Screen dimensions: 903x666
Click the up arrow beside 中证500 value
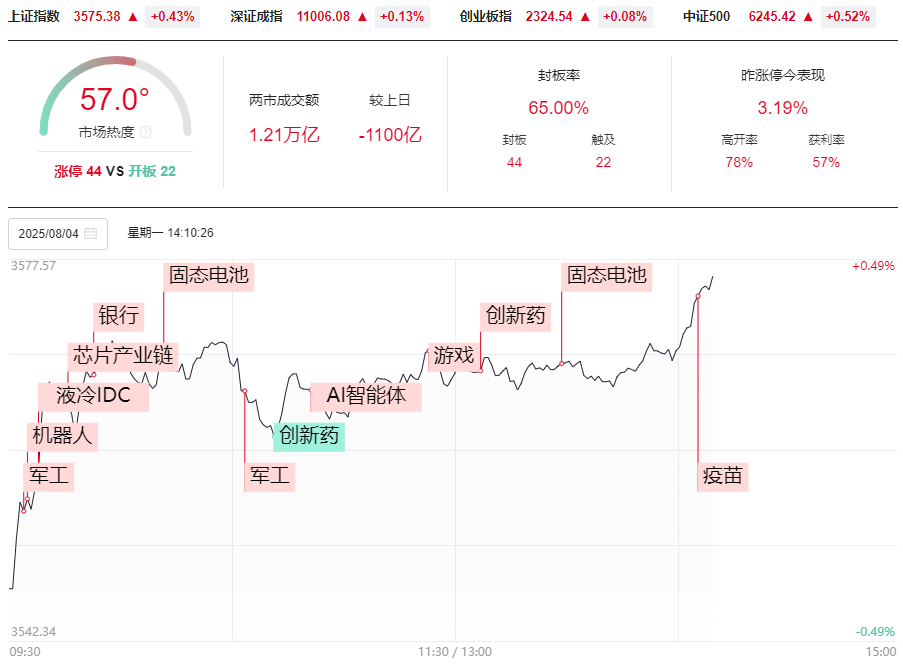click(x=808, y=17)
